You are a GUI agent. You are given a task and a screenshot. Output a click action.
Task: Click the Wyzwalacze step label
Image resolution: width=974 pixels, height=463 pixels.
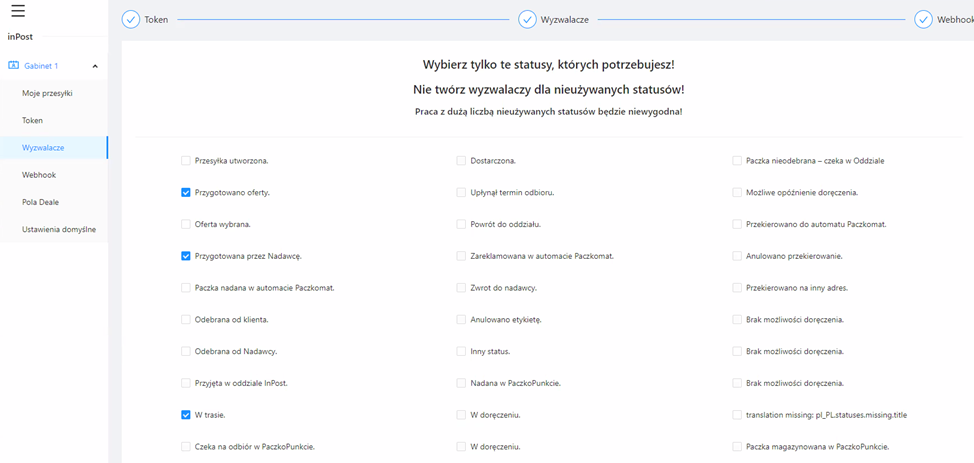coord(565,20)
